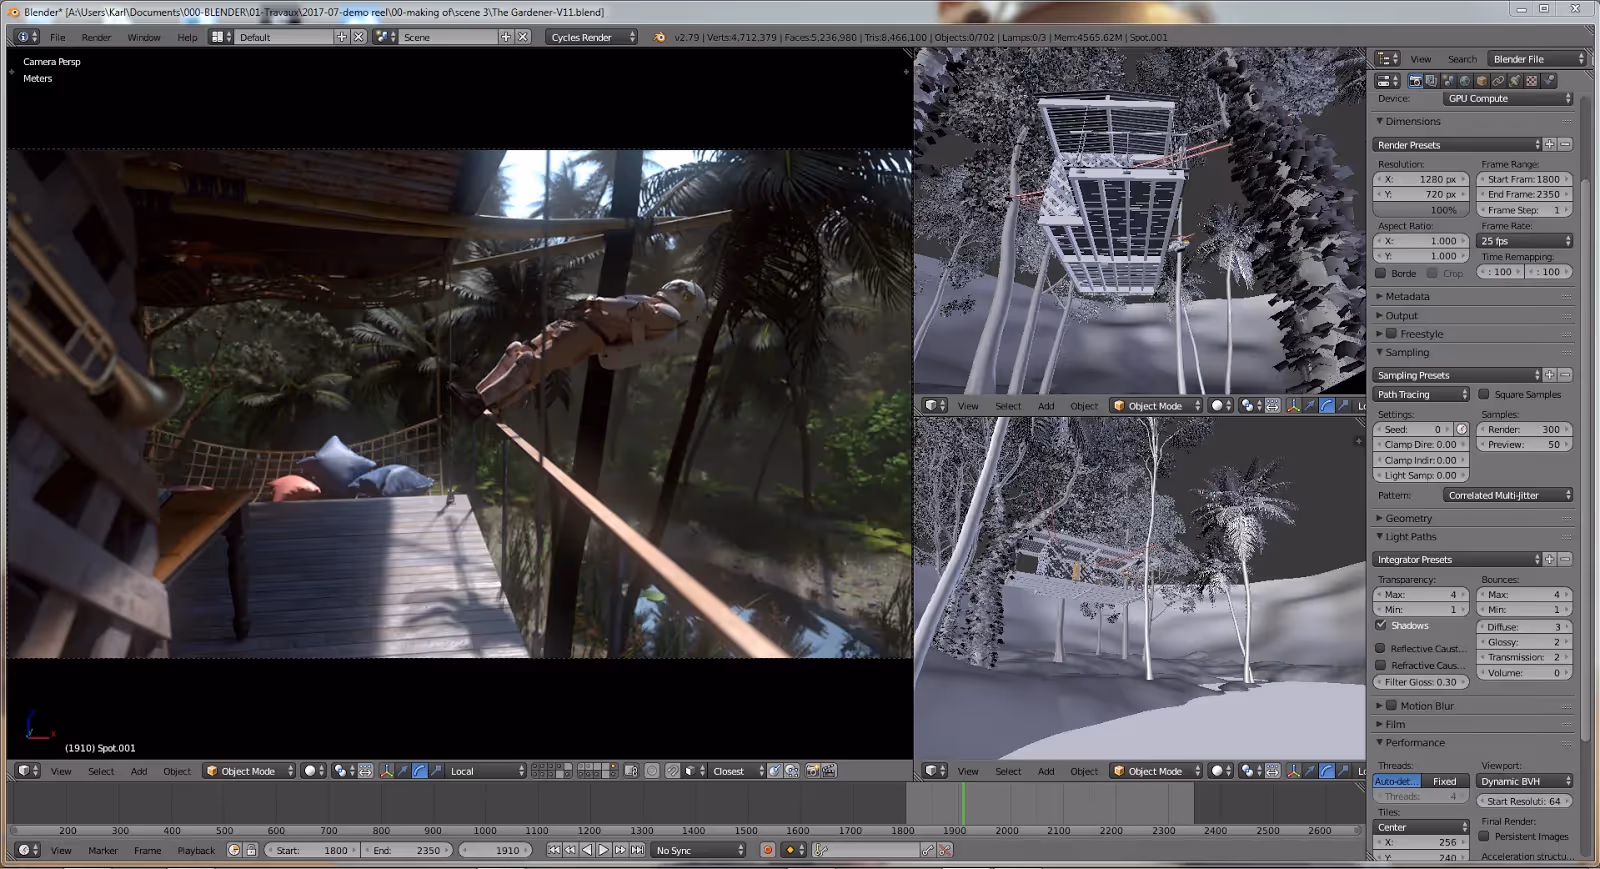
Task: Open the File menu
Action: pyautogui.click(x=58, y=37)
